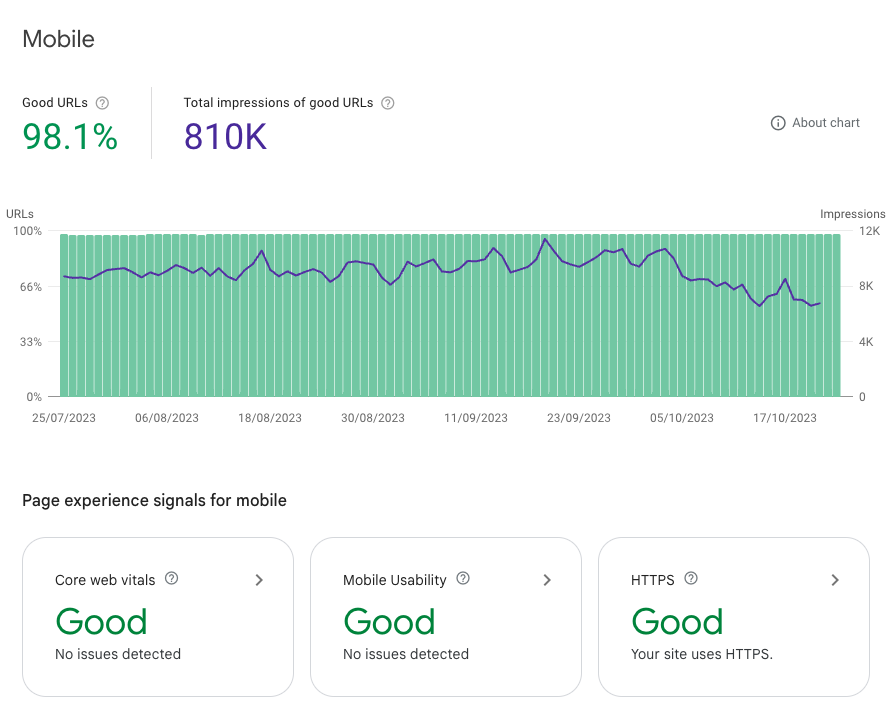The image size is (894, 727).
Task: Click Good status in Core web vitals card
Action: pyautogui.click(x=101, y=622)
